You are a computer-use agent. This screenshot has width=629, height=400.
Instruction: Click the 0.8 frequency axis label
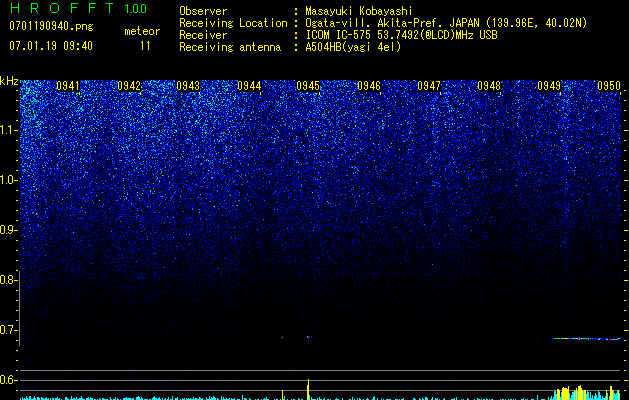pos(8,280)
